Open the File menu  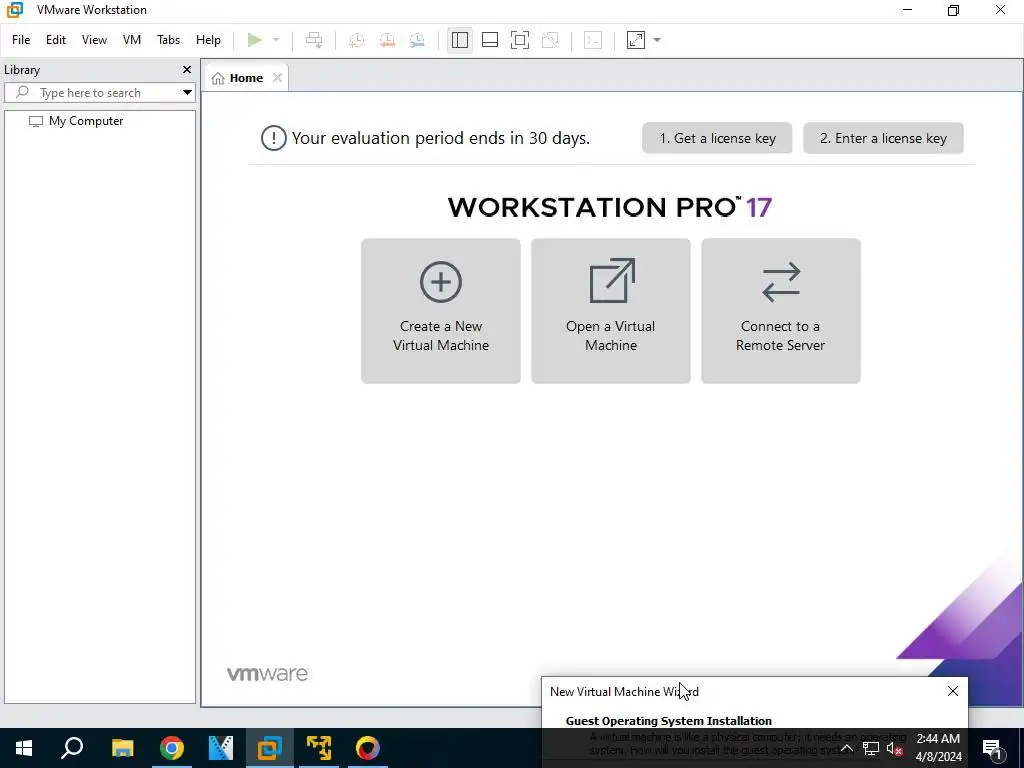click(x=21, y=40)
